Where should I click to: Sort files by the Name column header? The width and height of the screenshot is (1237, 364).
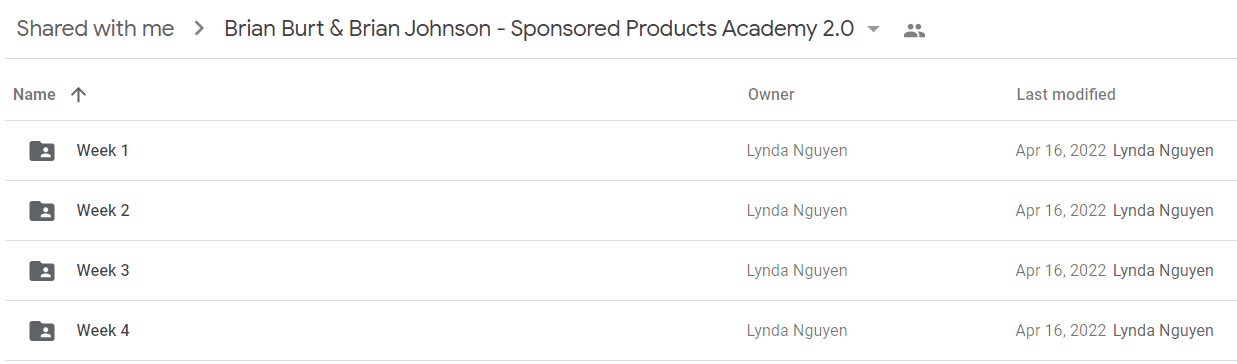click(x=34, y=95)
